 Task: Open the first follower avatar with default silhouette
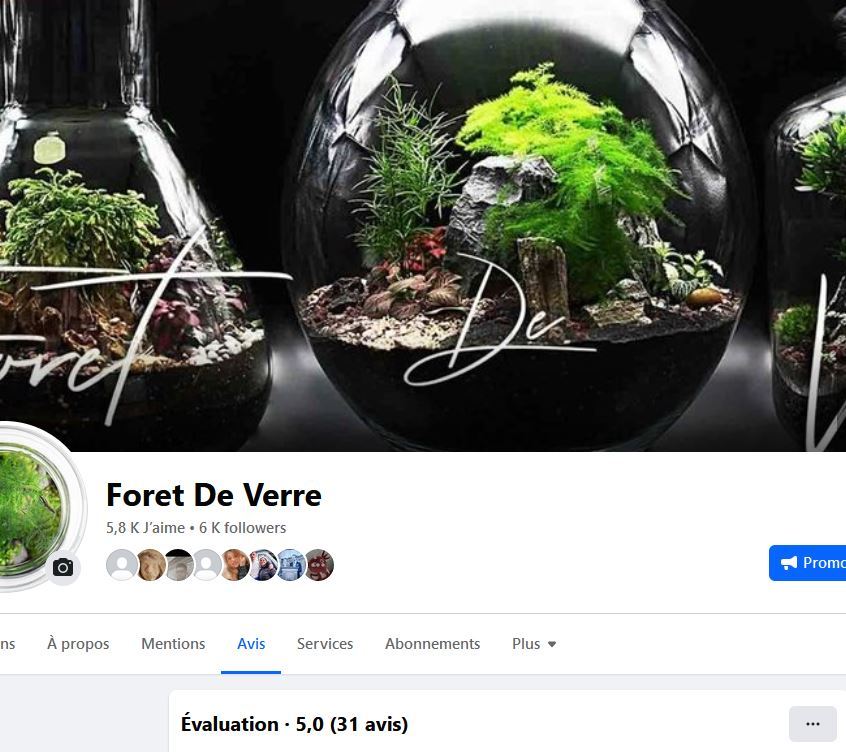[122, 565]
